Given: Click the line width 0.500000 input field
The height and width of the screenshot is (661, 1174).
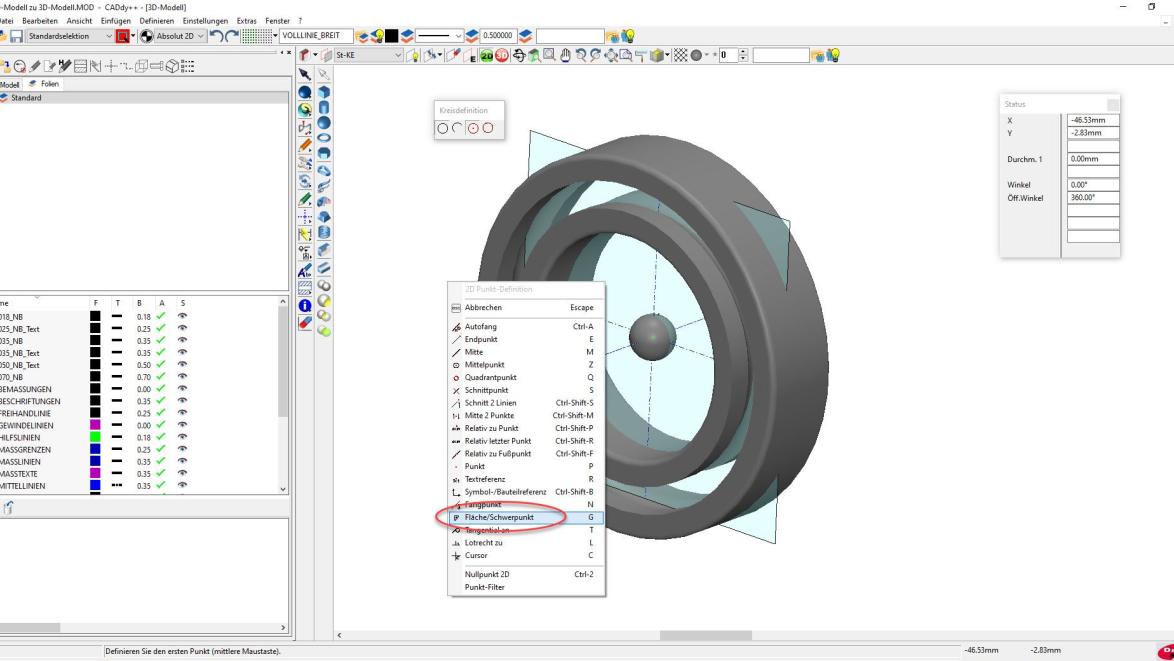Looking at the screenshot, I should click(x=497, y=36).
